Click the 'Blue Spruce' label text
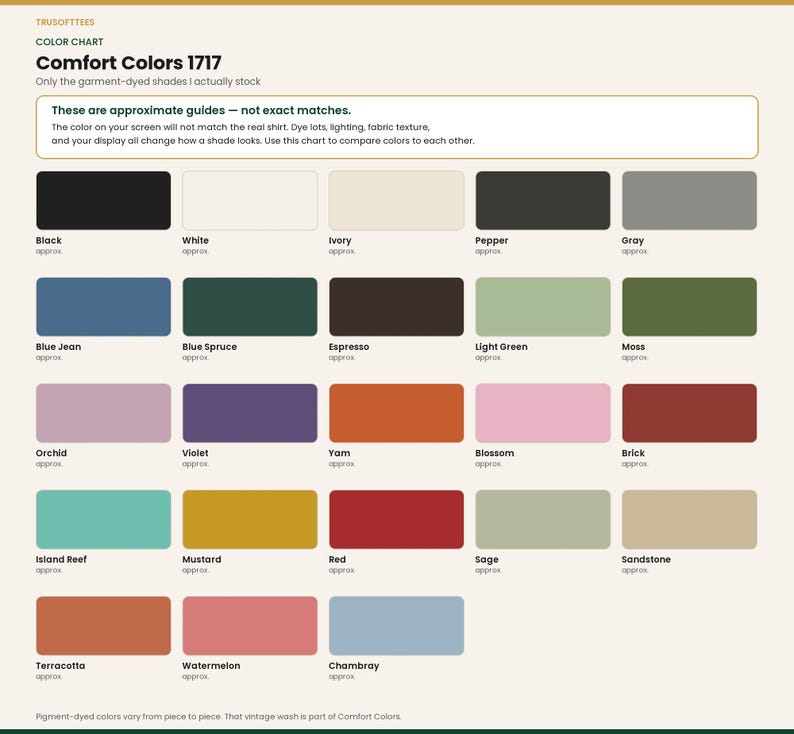Screen dimensions: 794x734 [x=210, y=347]
